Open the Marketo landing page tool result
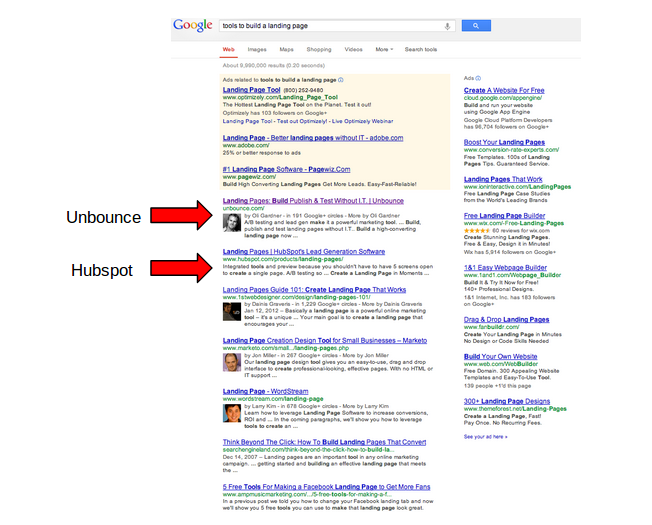 tap(325, 340)
